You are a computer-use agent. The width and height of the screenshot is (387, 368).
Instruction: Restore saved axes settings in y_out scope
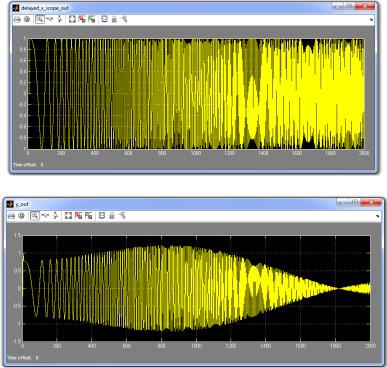pos(88,216)
